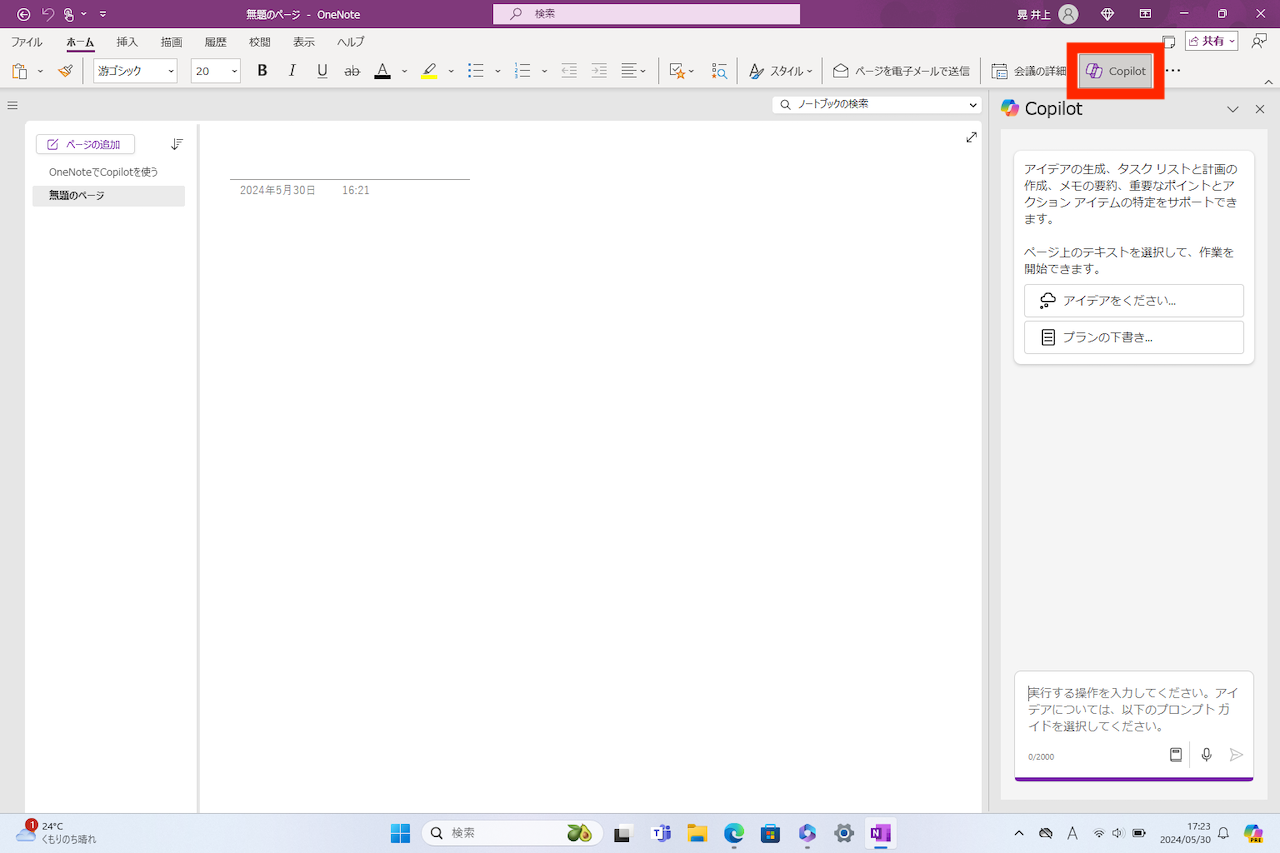Toggle bold formatting
1280x853 pixels.
(x=262, y=70)
